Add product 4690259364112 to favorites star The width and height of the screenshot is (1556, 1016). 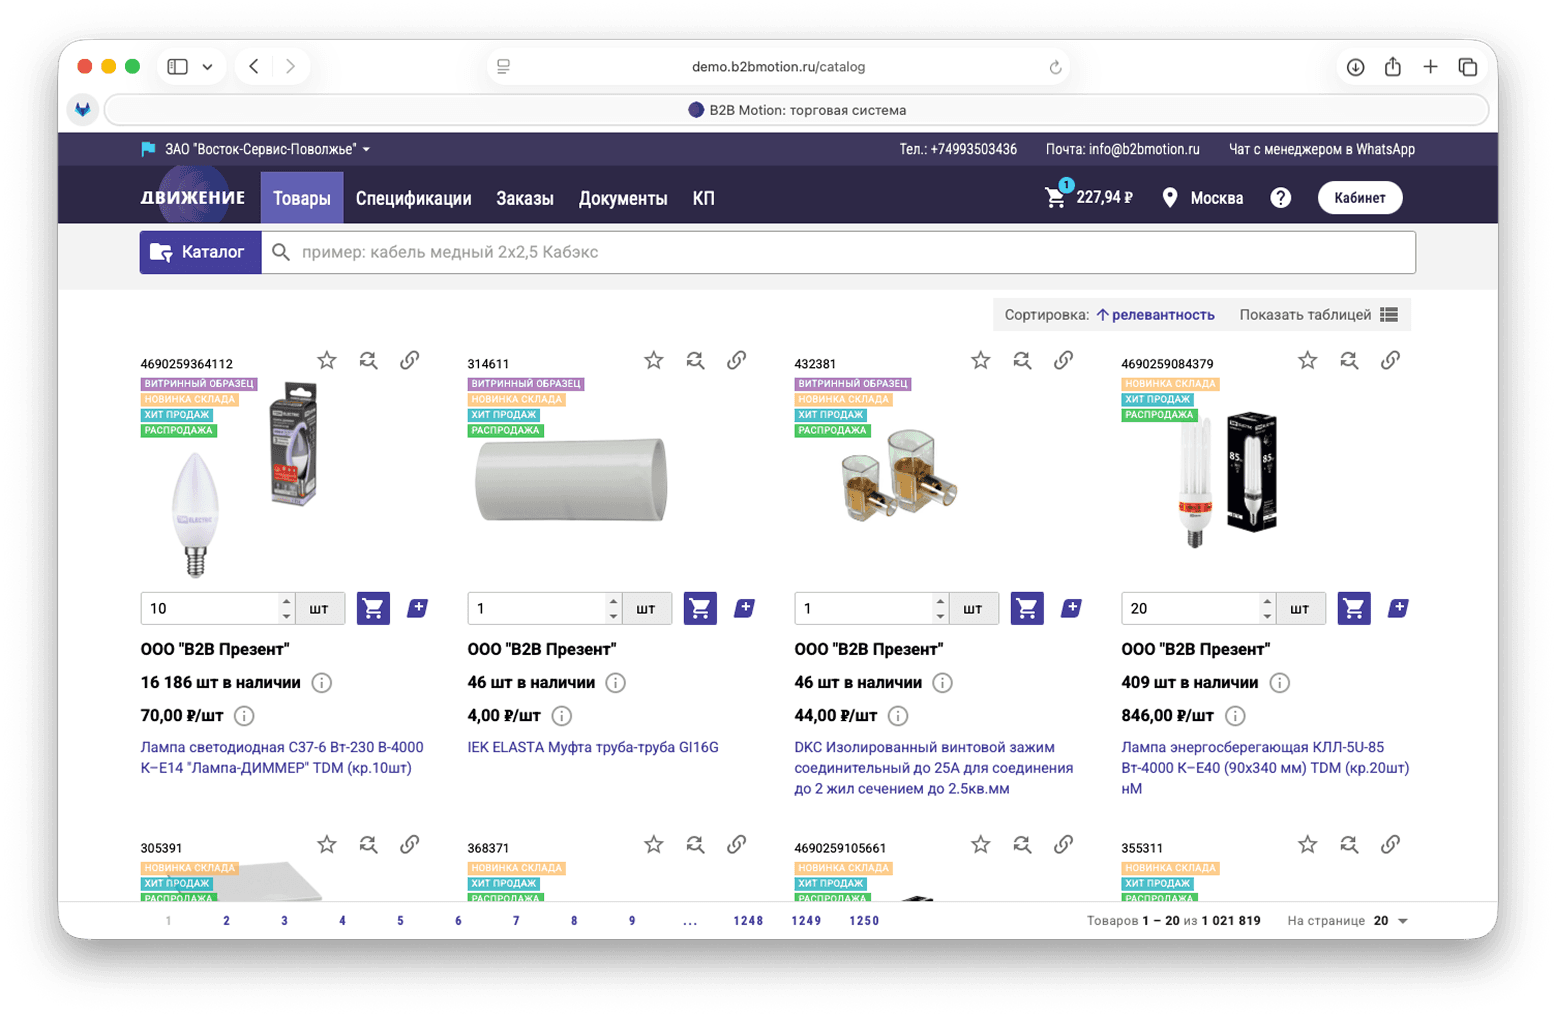click(327, 361)
